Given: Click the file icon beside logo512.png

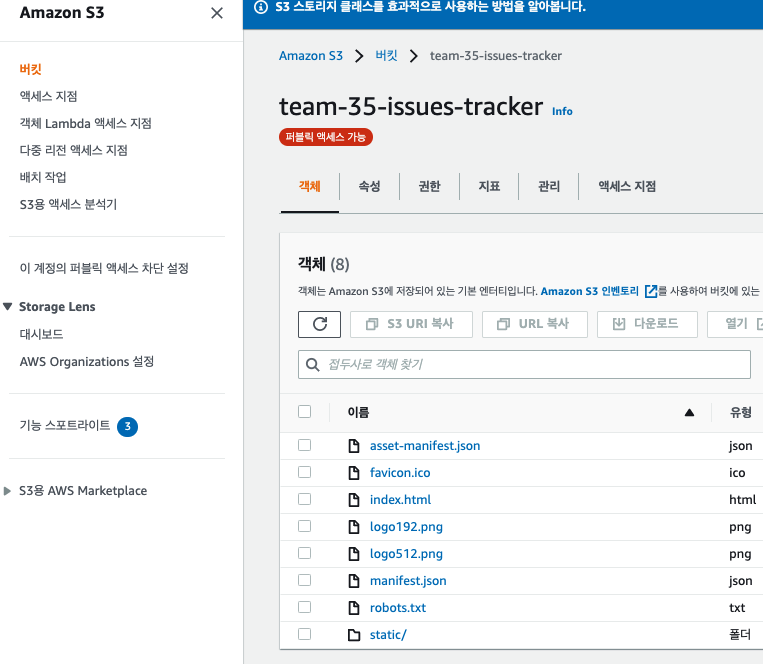Looking at the screenshot, I should [354, 554].
